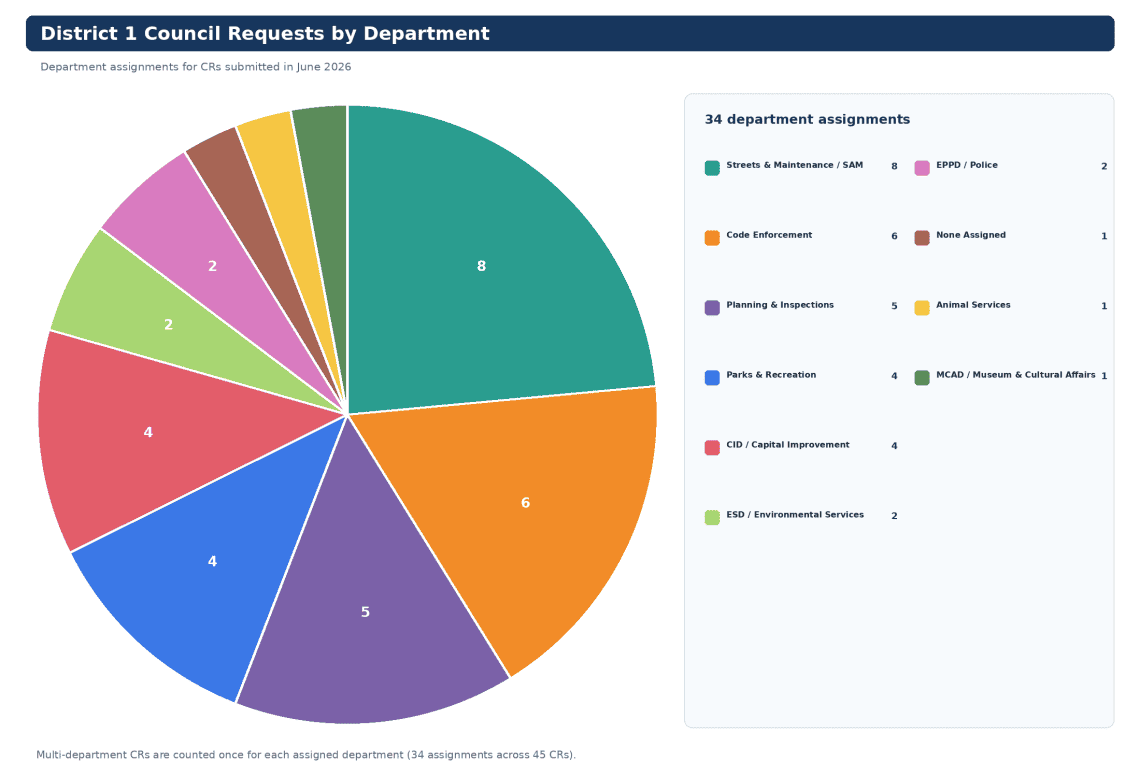Select the purple pie slice labeled 5

(365, 611)
